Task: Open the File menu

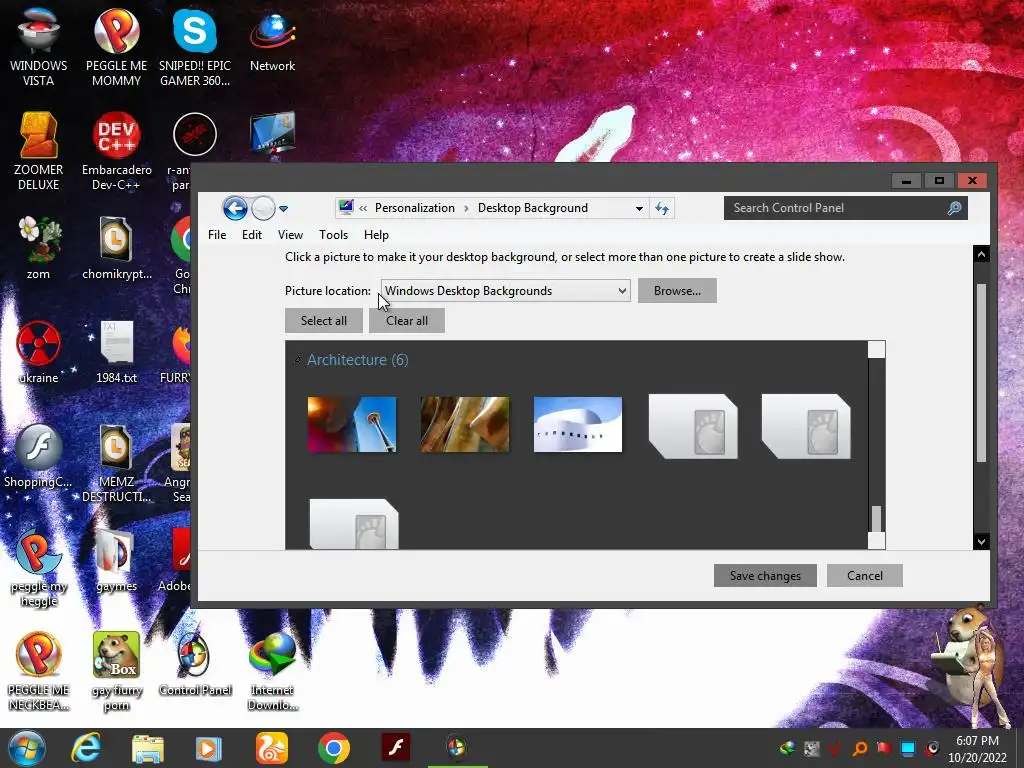Action: tap(217, 234)
